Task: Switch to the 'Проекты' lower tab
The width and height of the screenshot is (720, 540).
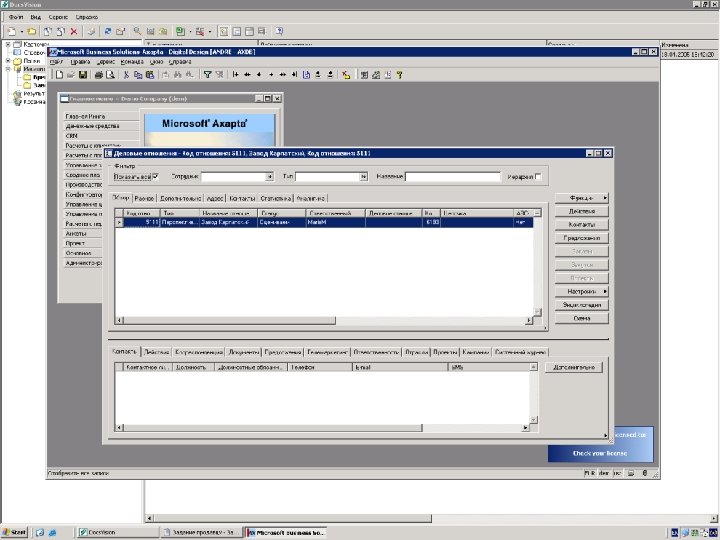Action: pyautogui.click(x=444, y=352)
